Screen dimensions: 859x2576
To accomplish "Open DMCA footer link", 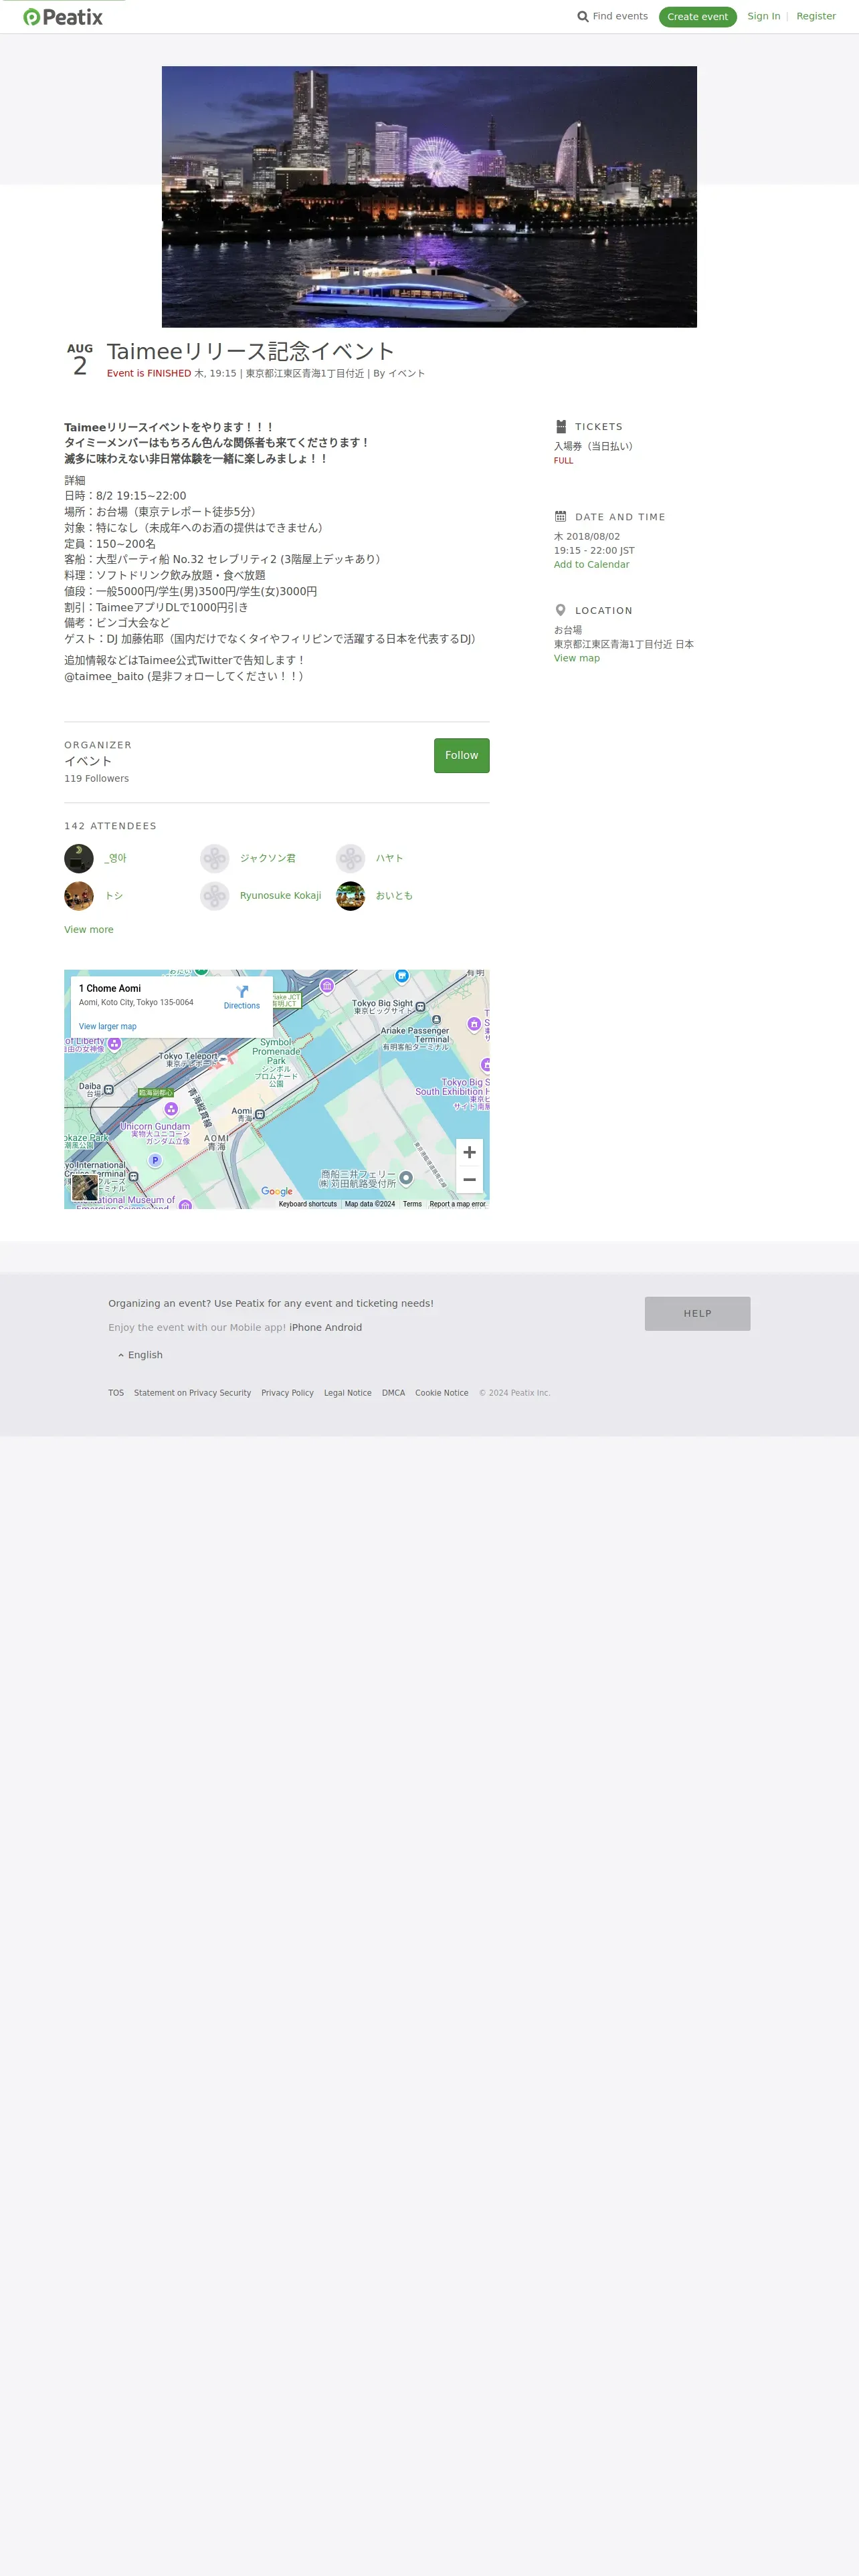I will click(393, 1393).
